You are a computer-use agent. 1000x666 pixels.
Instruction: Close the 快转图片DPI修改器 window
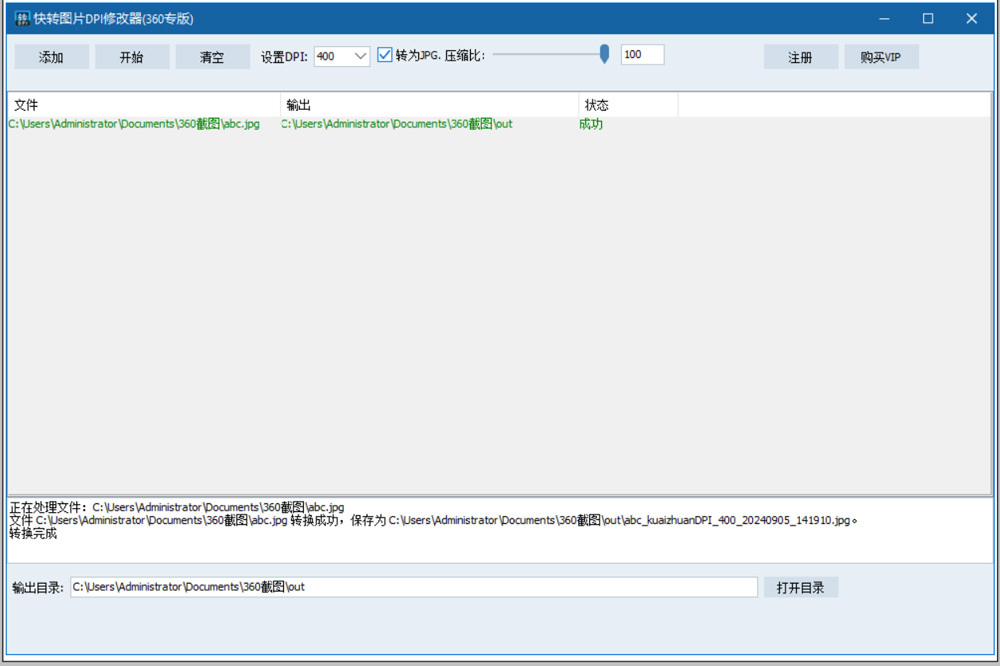click(971, 18)
